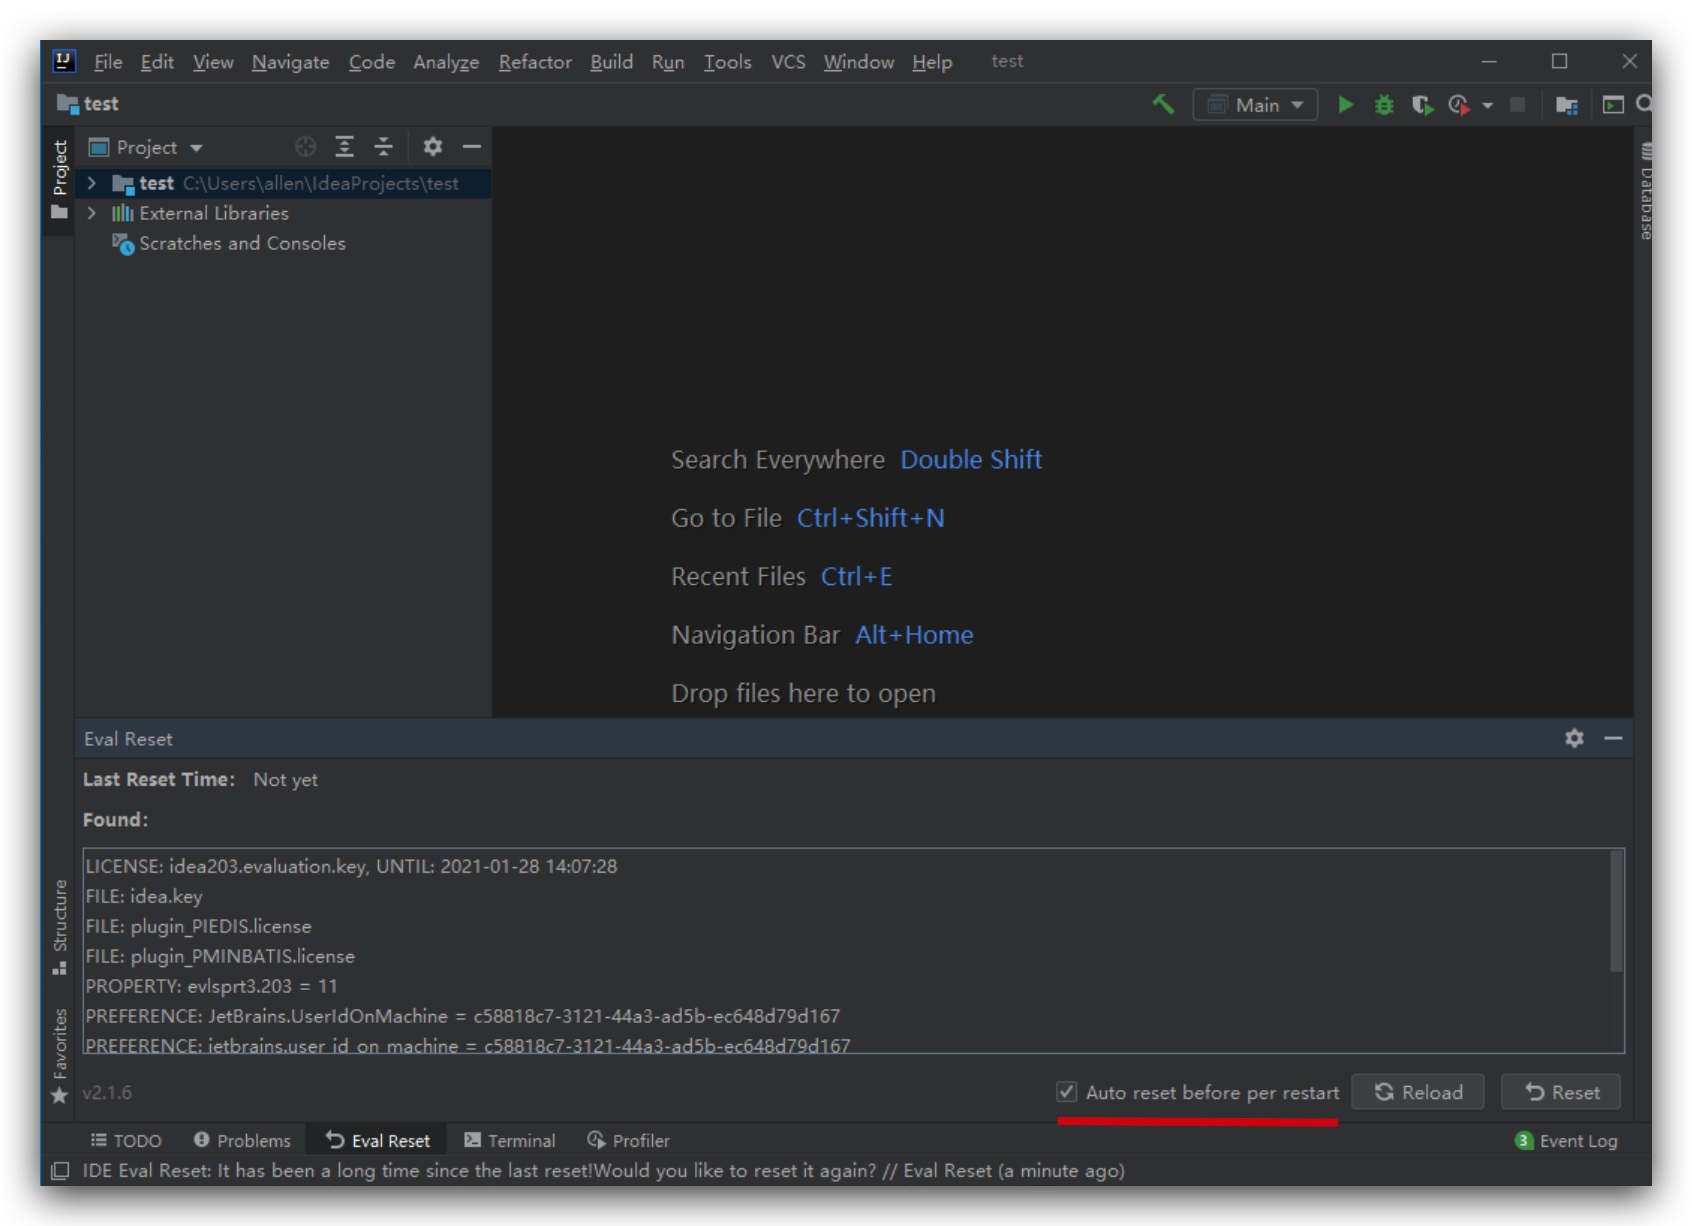Run the Main configuration with green play
Screen dimensions: 1692x1226
(x=1346, y=104)
